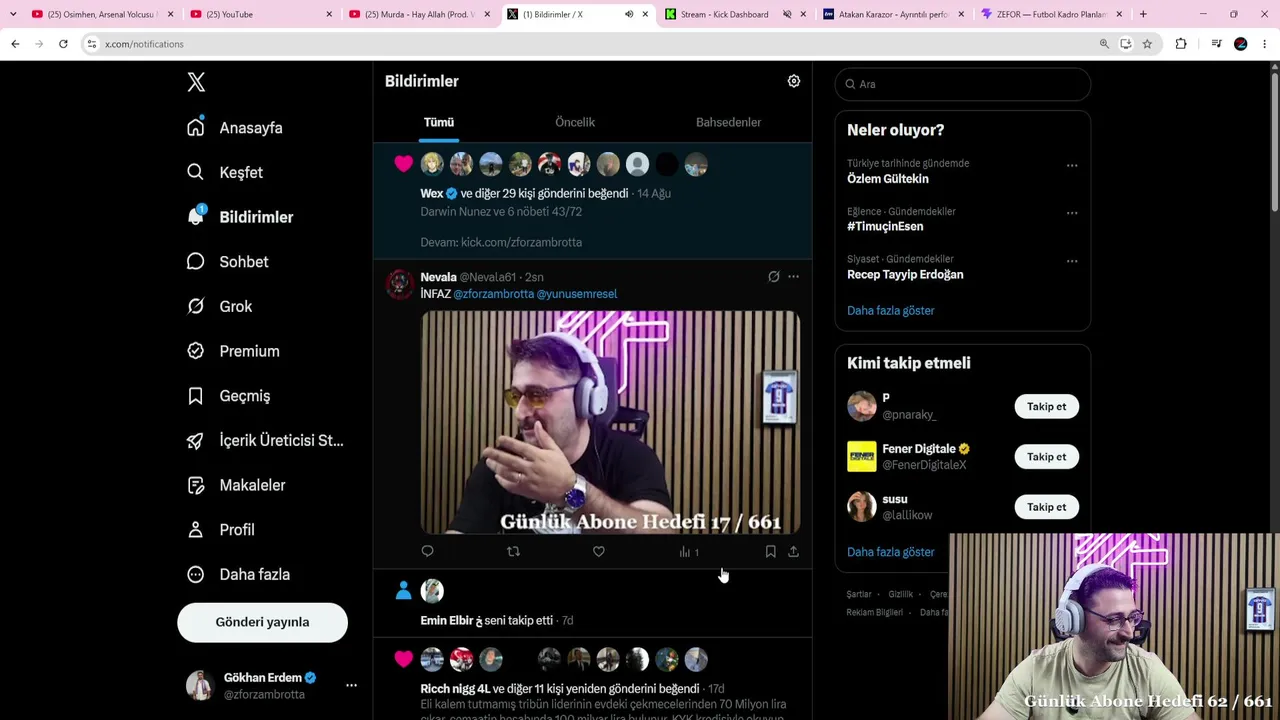Image resolution: width=1280 pixels, height=720 pixels.
Task: Open the Premium page
Action: coord(234,351)
